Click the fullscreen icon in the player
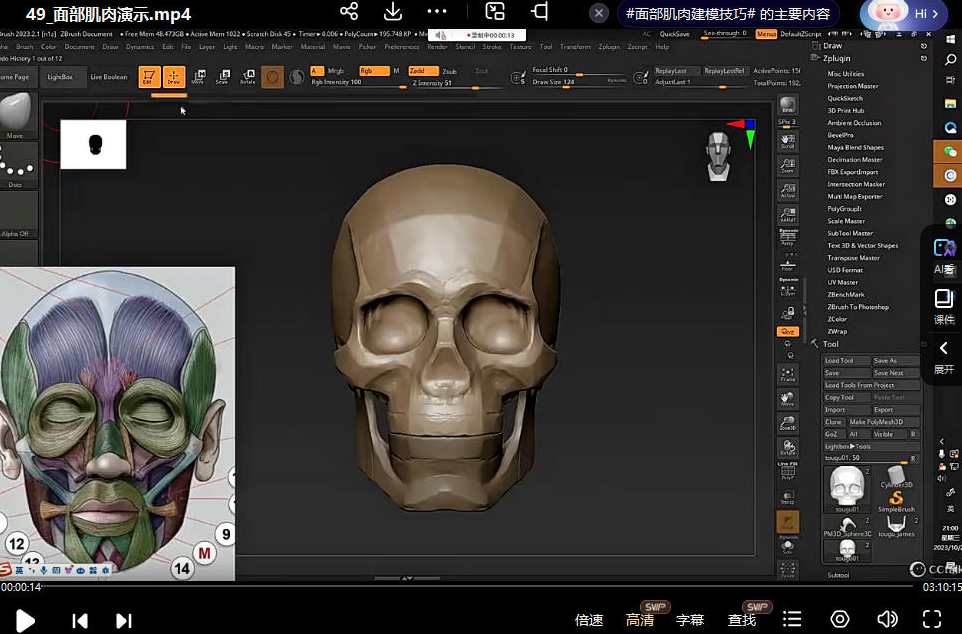Viewport: 962px width, 634px height. [932, 619]
